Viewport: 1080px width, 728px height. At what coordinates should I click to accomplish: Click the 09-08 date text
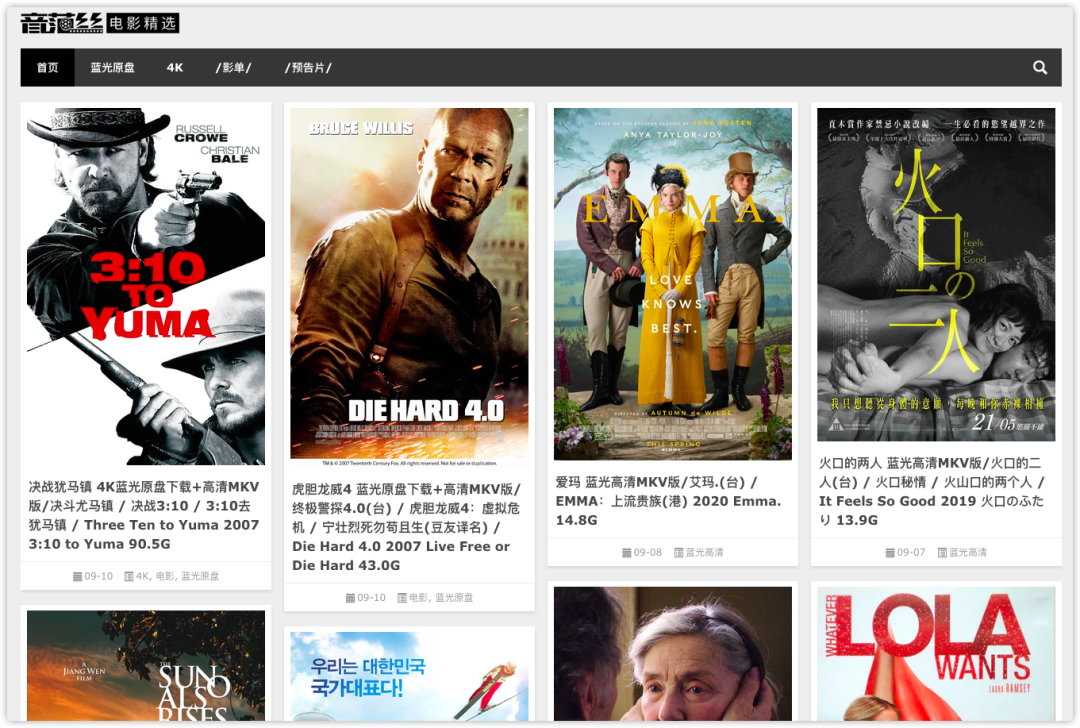647,552
